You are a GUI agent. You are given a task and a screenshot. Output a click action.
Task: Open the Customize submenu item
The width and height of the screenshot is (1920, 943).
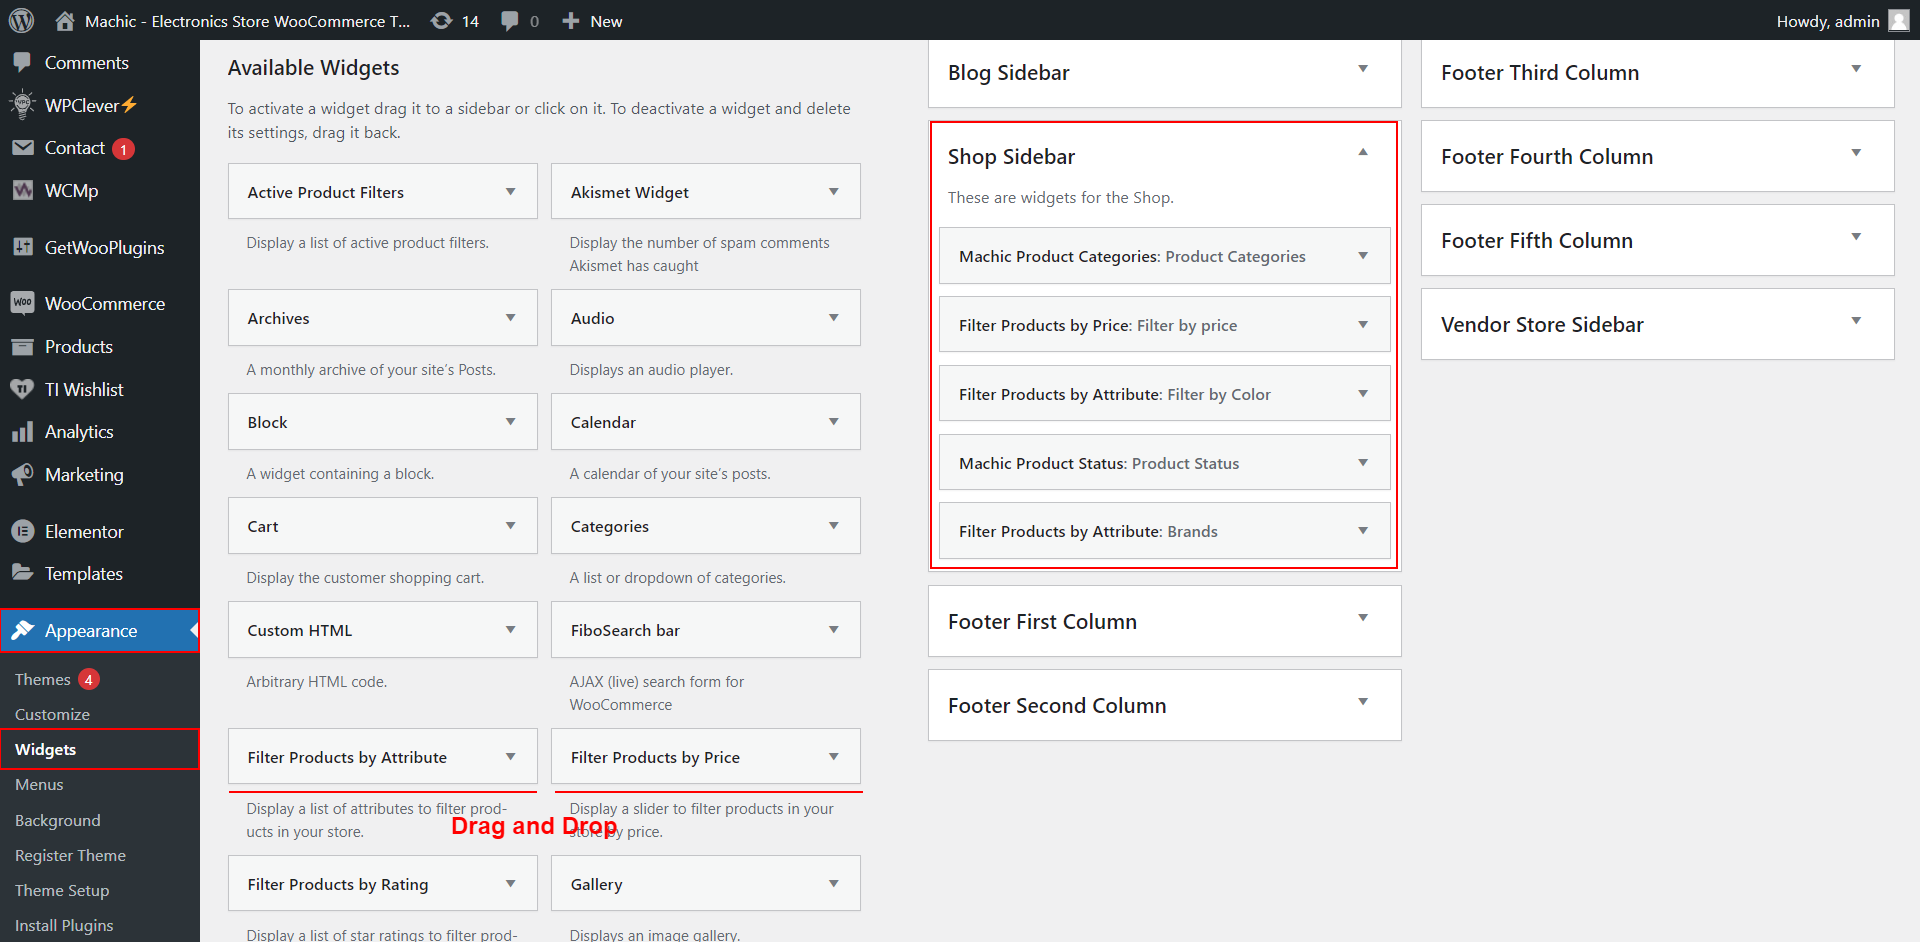pyautogui.click(x=52, y=715)
